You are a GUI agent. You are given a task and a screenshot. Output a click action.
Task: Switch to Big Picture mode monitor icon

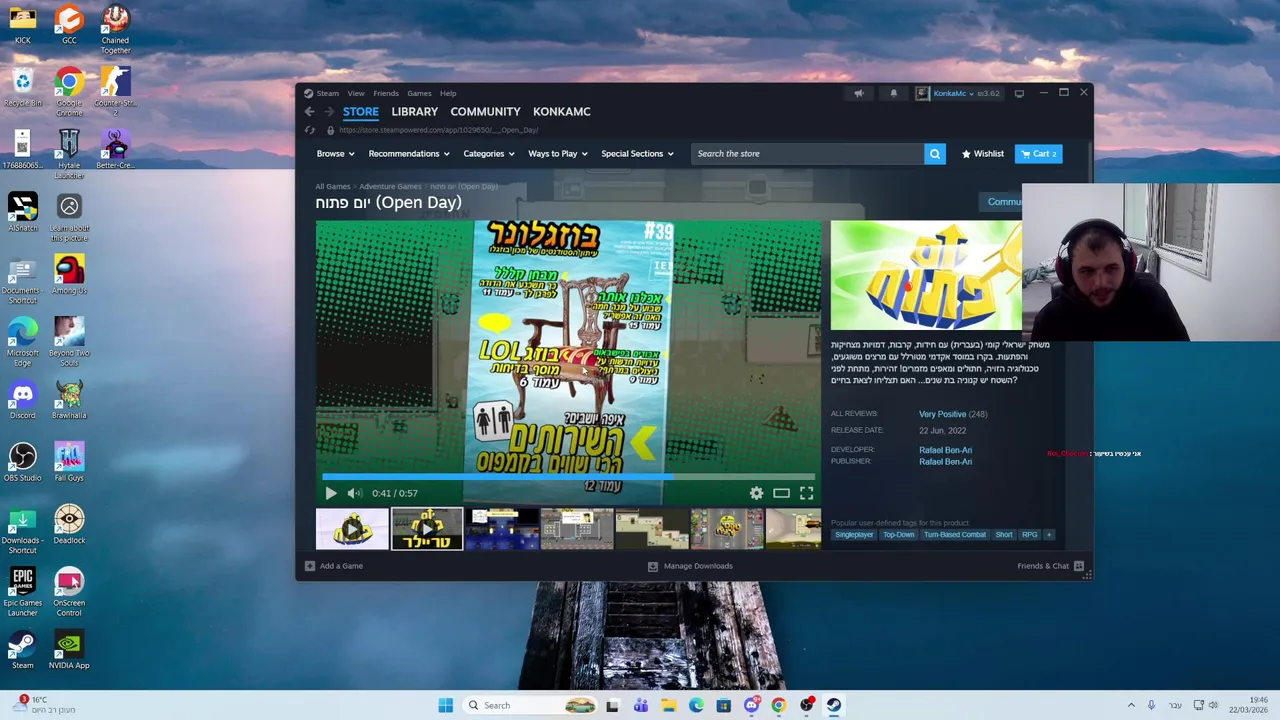(1019, 93)
